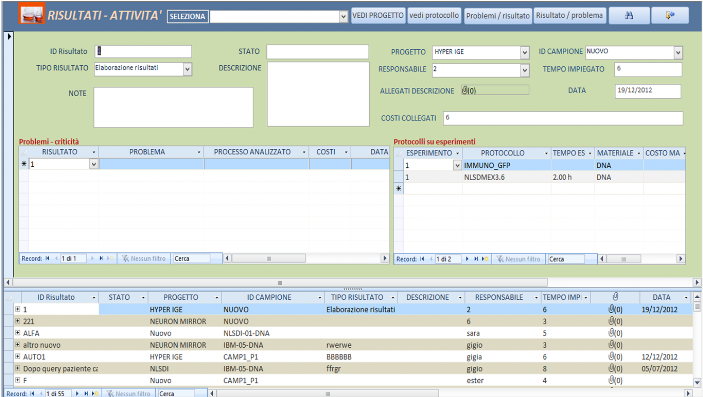Select the NLSDI-01-DNA cell in ALFA row
Screen dimensions: 703x397
(x=273, y=333)
